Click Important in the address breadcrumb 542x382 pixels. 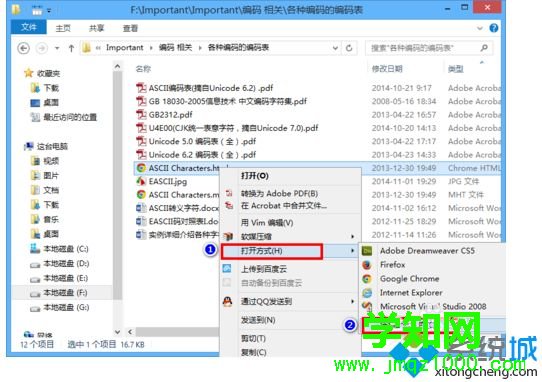(x=124, y=48)
